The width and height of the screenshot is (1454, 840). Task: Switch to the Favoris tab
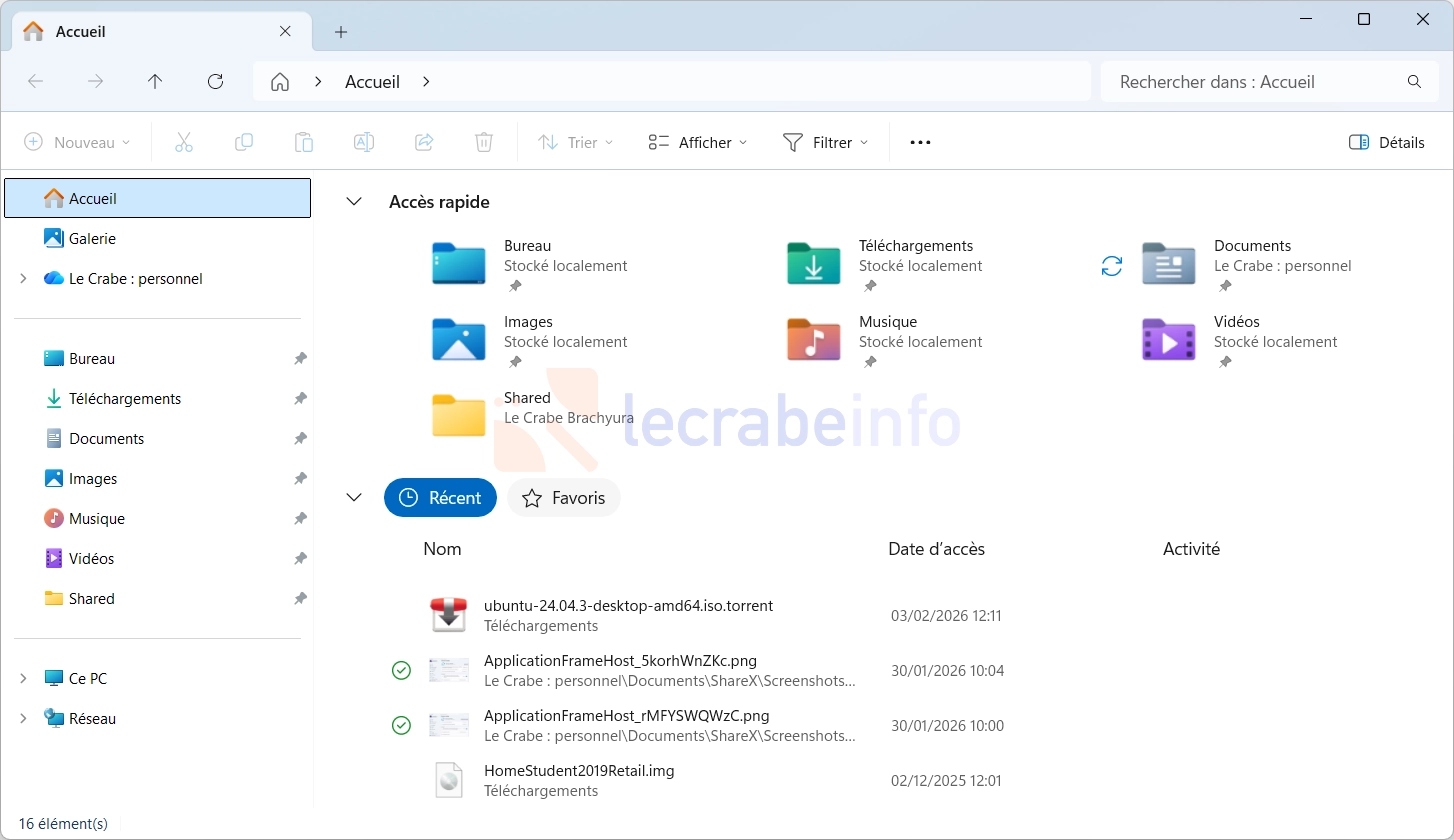(564, 498)
